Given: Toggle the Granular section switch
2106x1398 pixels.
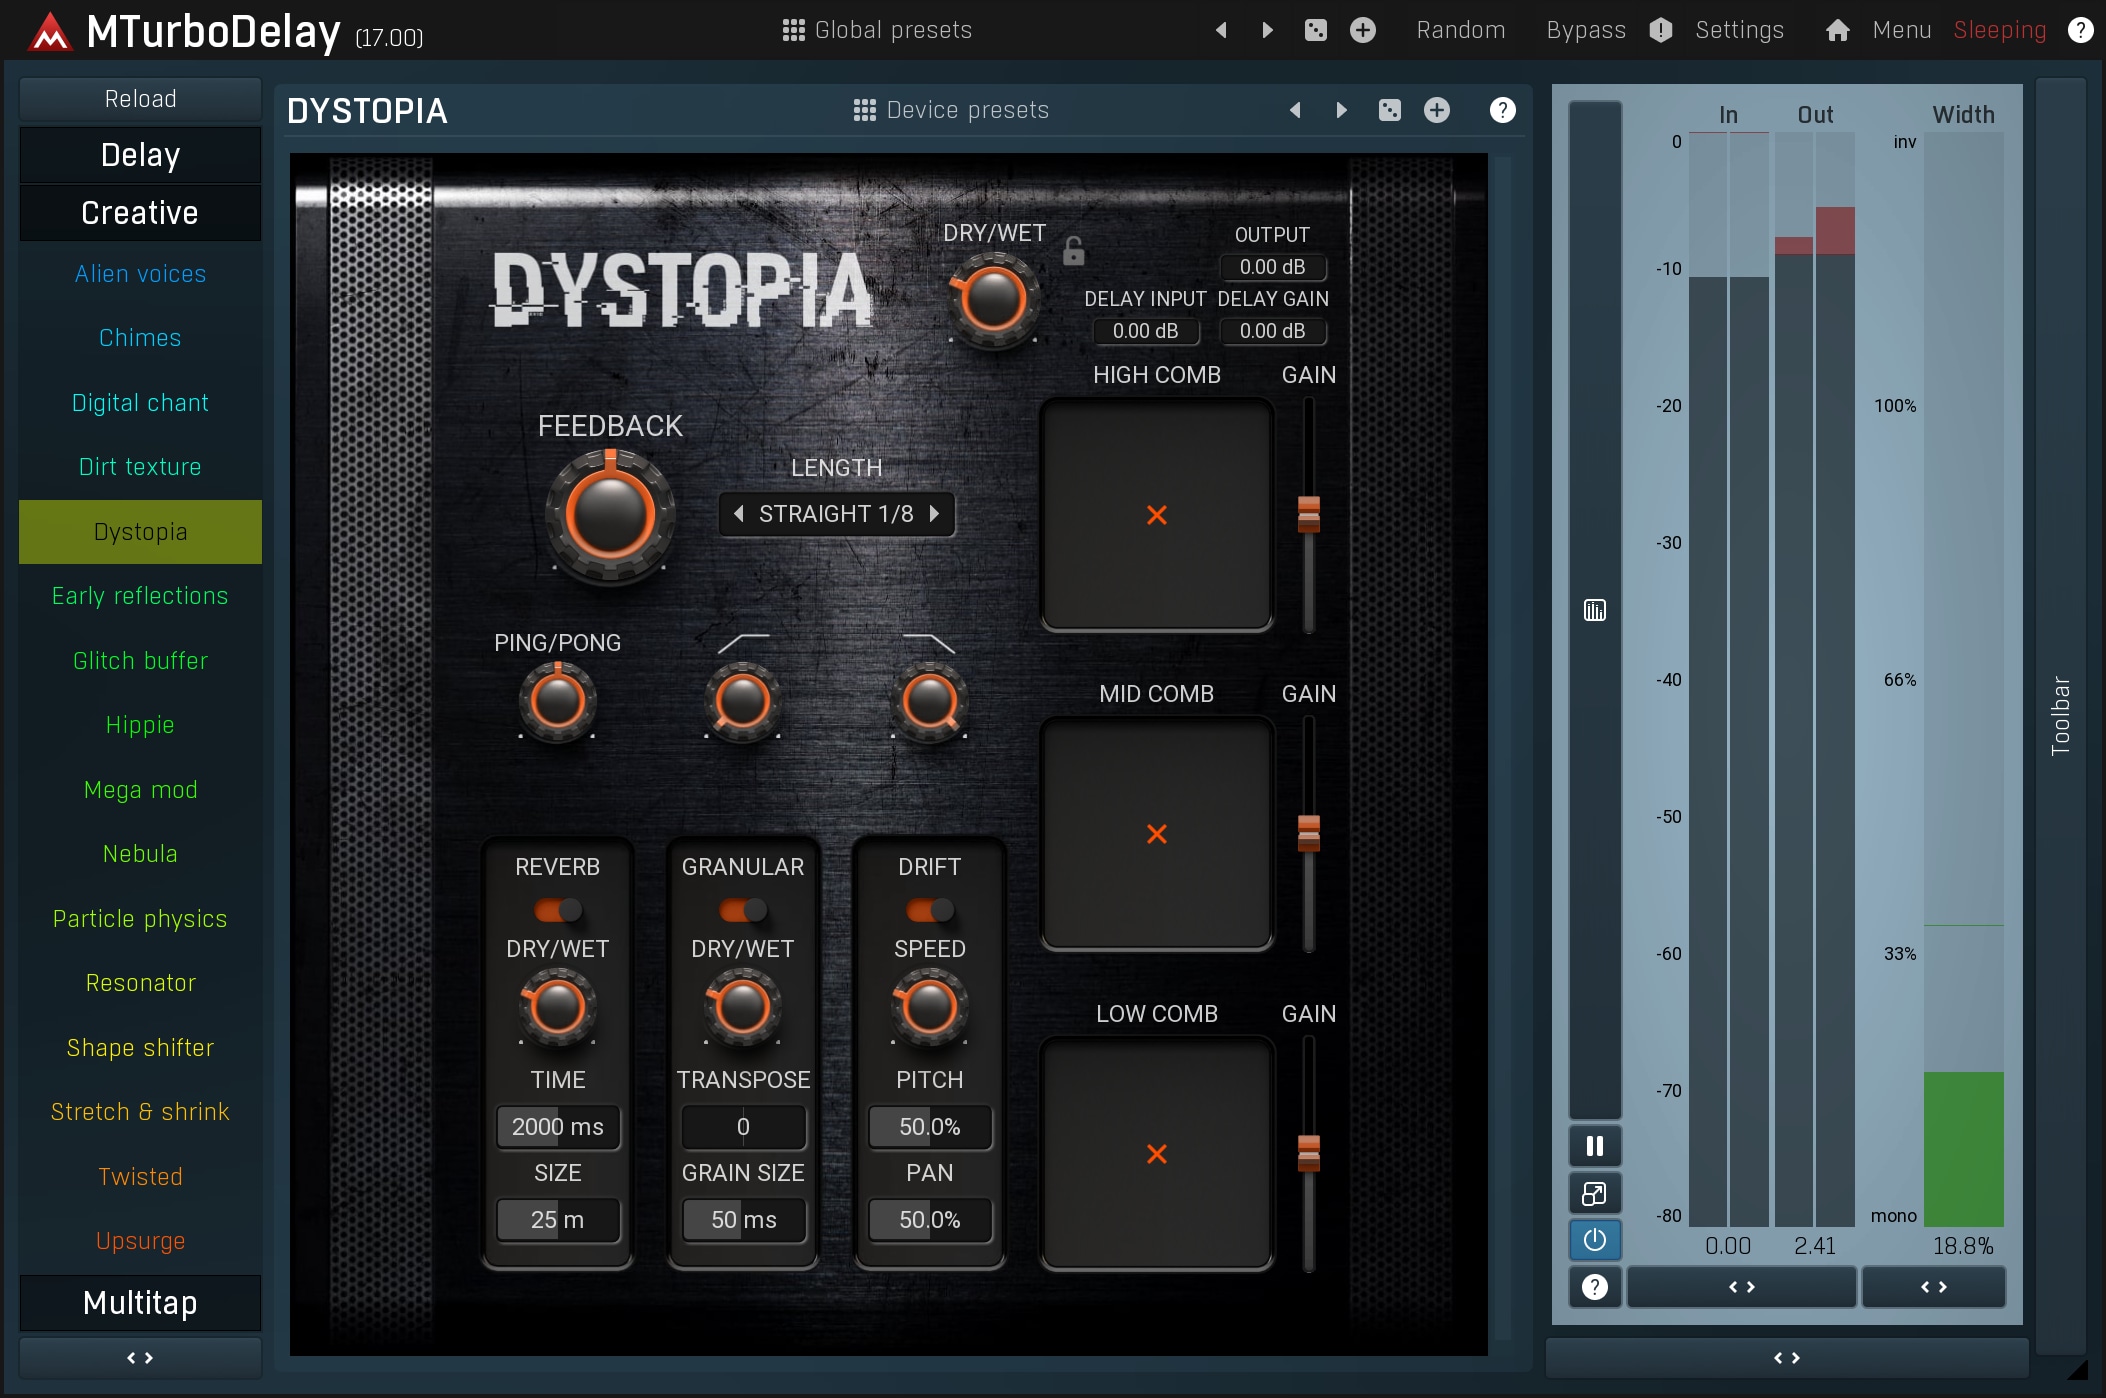Looking at the screenshot, I should point(743,910).
